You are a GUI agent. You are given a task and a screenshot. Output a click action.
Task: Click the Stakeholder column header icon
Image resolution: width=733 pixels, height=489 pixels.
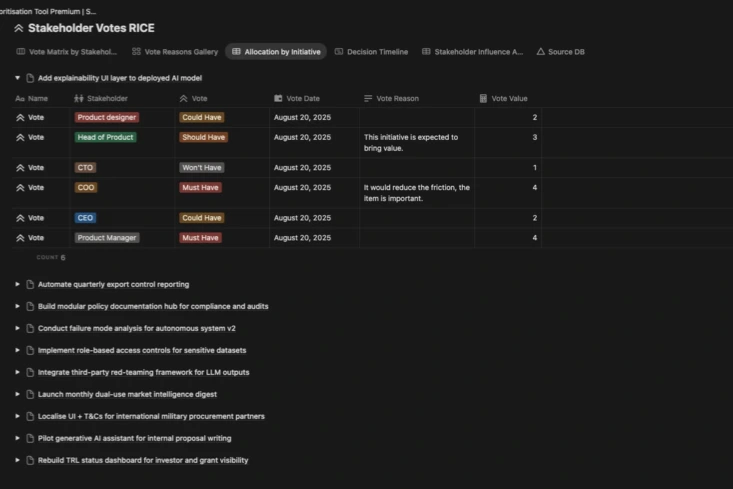click(x=79, y=99)
